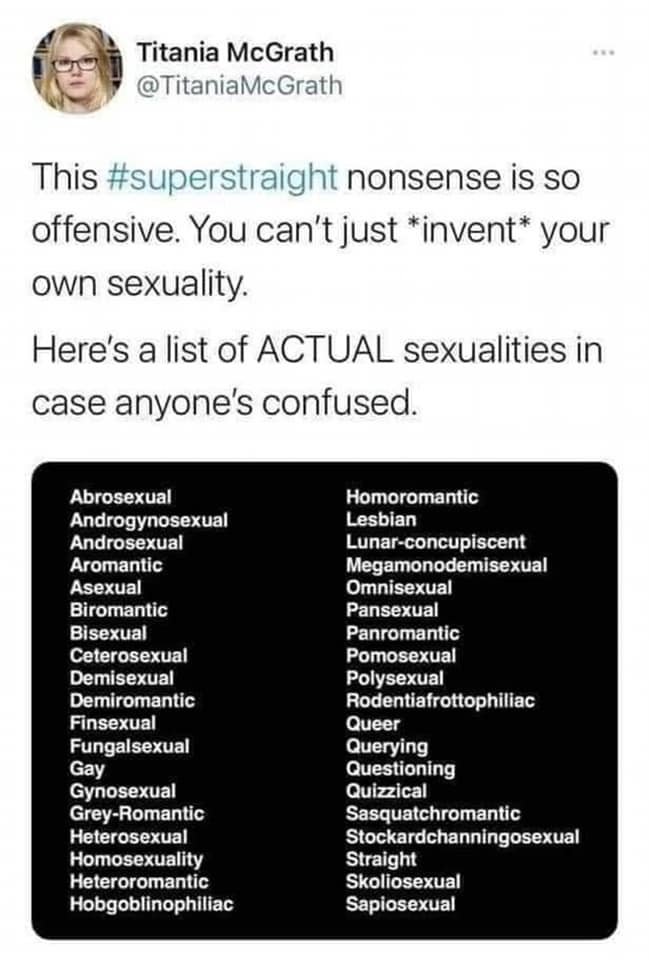Image resolution: width=649 pixels, height=960 pixels.
Task: Open the Titania McGrath display name
Action: pyautogui.click(x=234, y=52)
